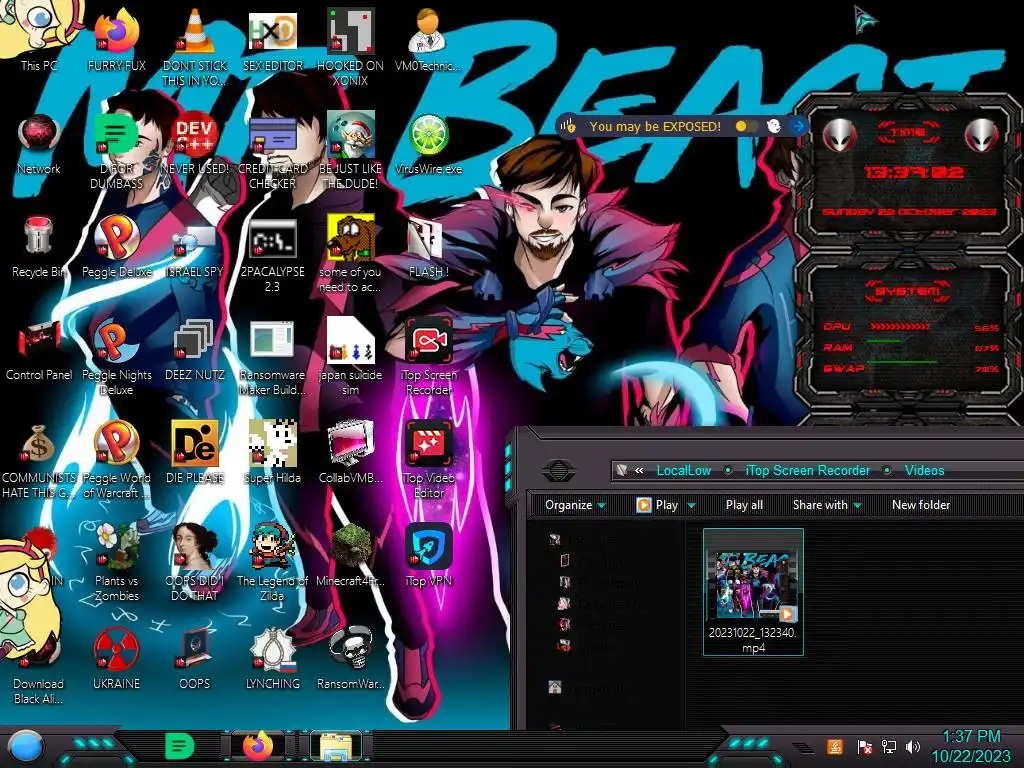
Task: Switch to File Explorer on the taskbar
Action: click(x=336, y=746)
